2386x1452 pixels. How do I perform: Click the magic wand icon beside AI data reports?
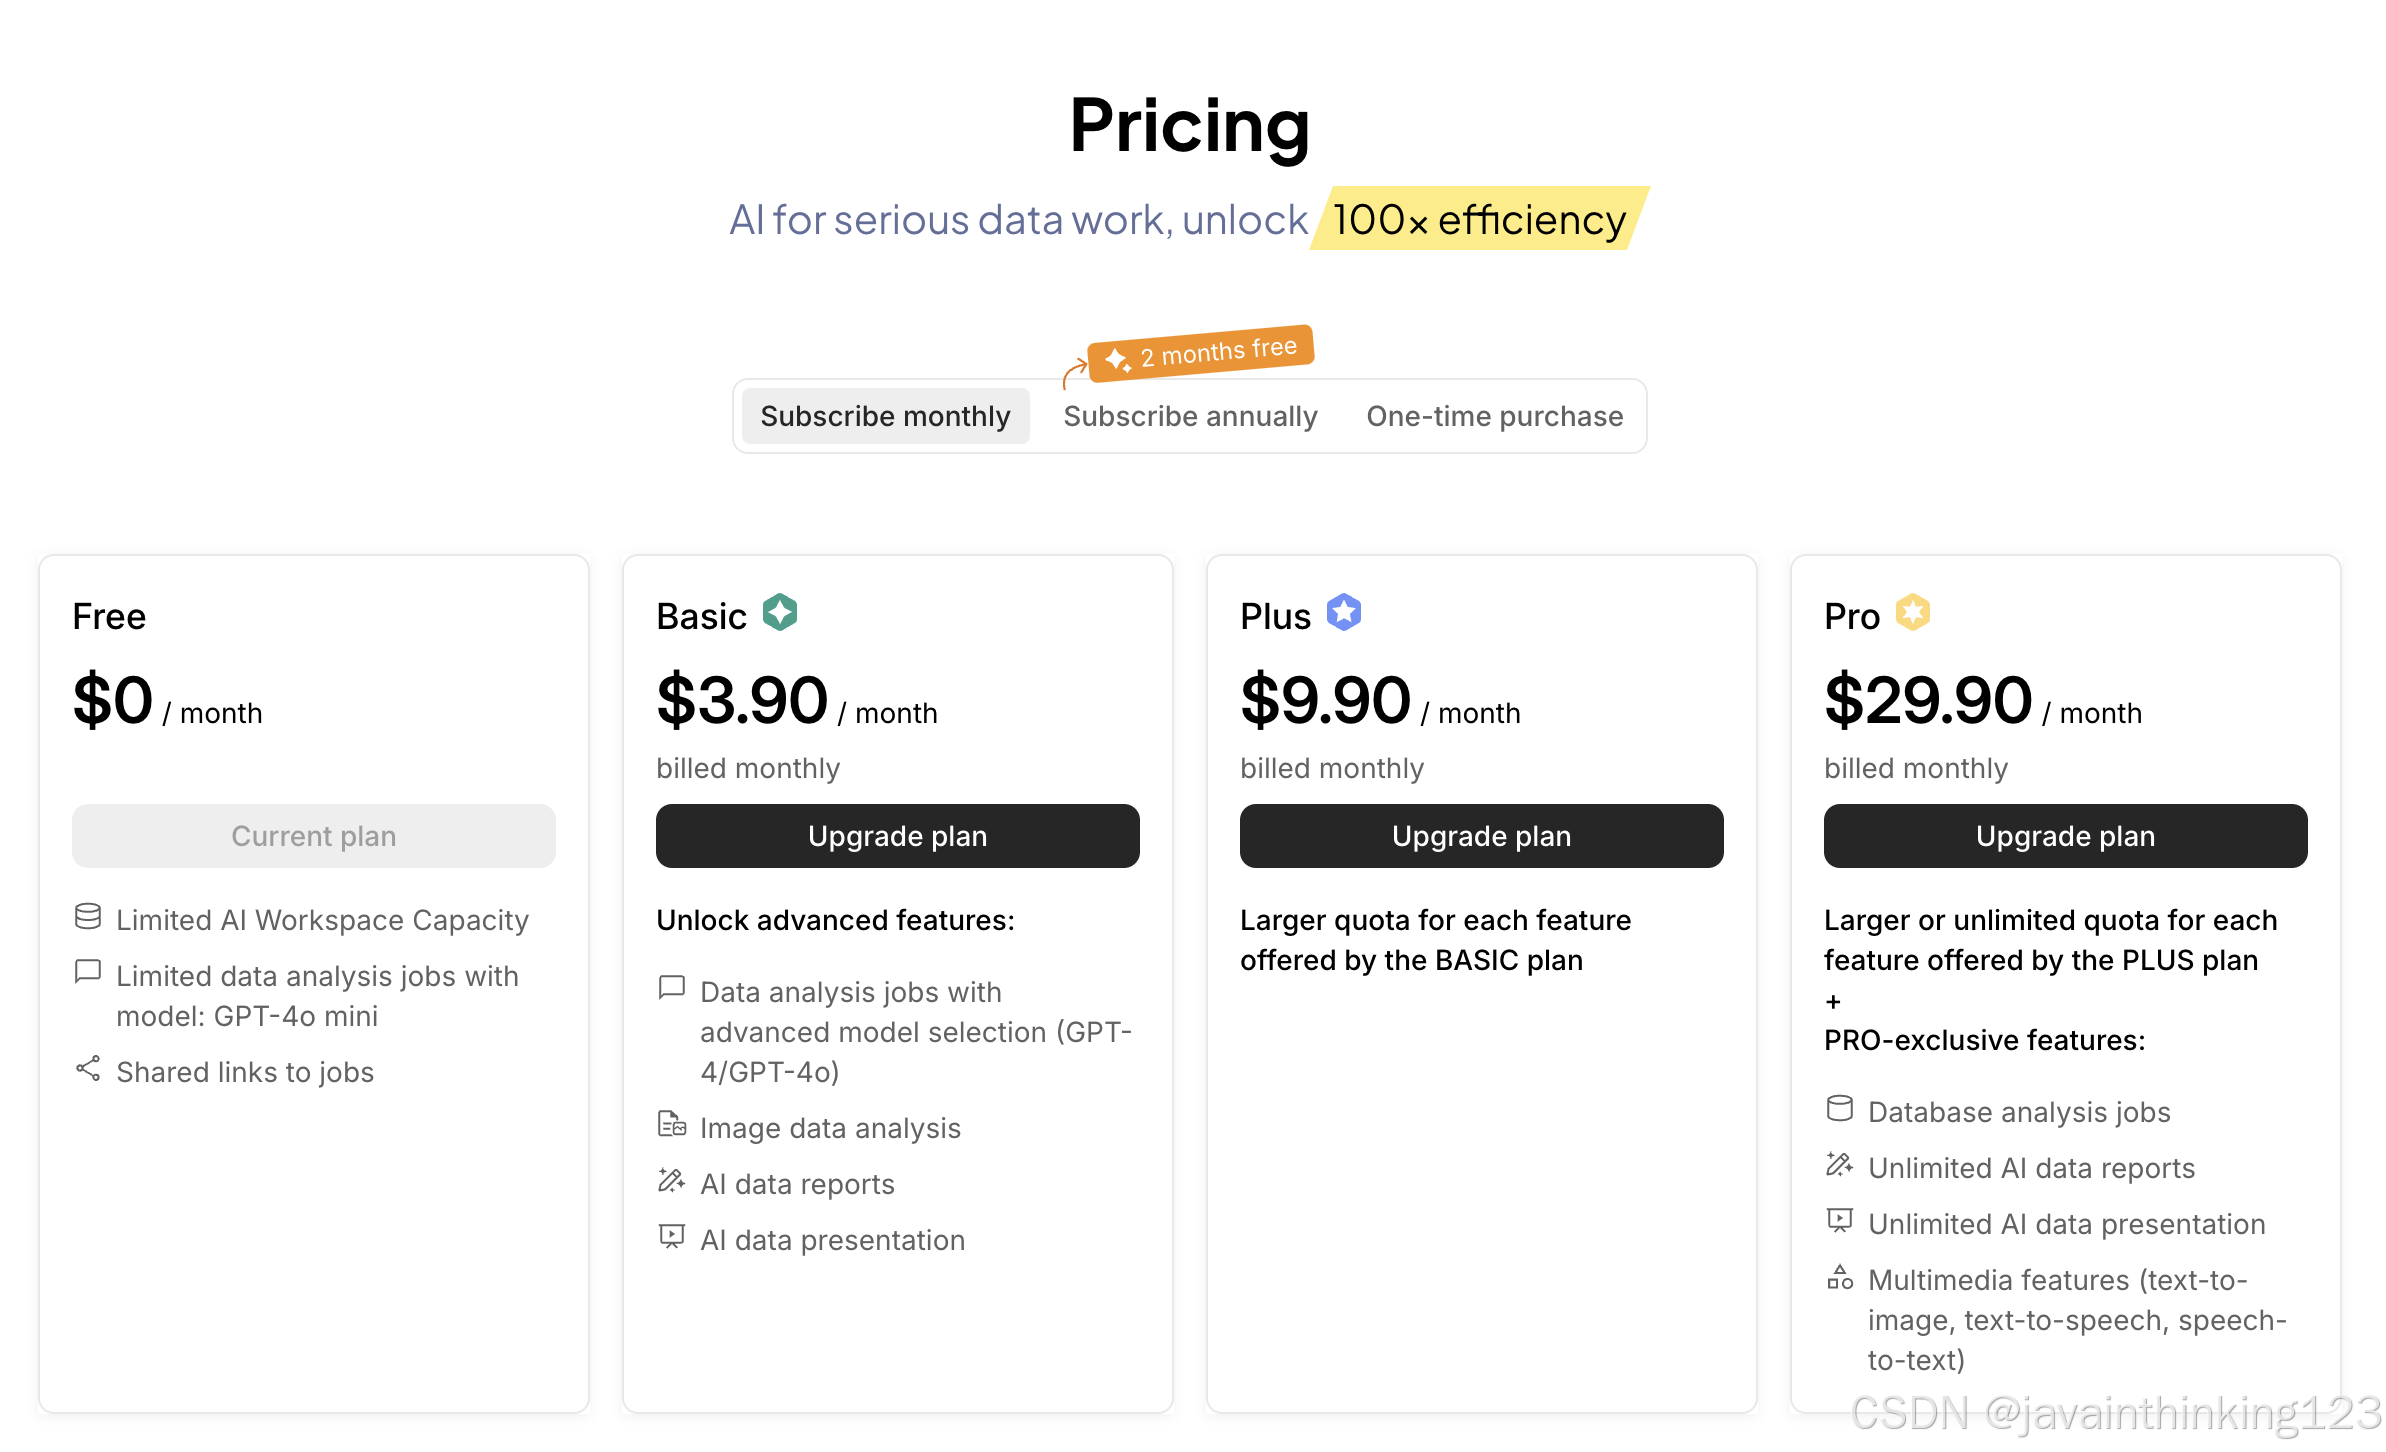[x=672, y=1181]
